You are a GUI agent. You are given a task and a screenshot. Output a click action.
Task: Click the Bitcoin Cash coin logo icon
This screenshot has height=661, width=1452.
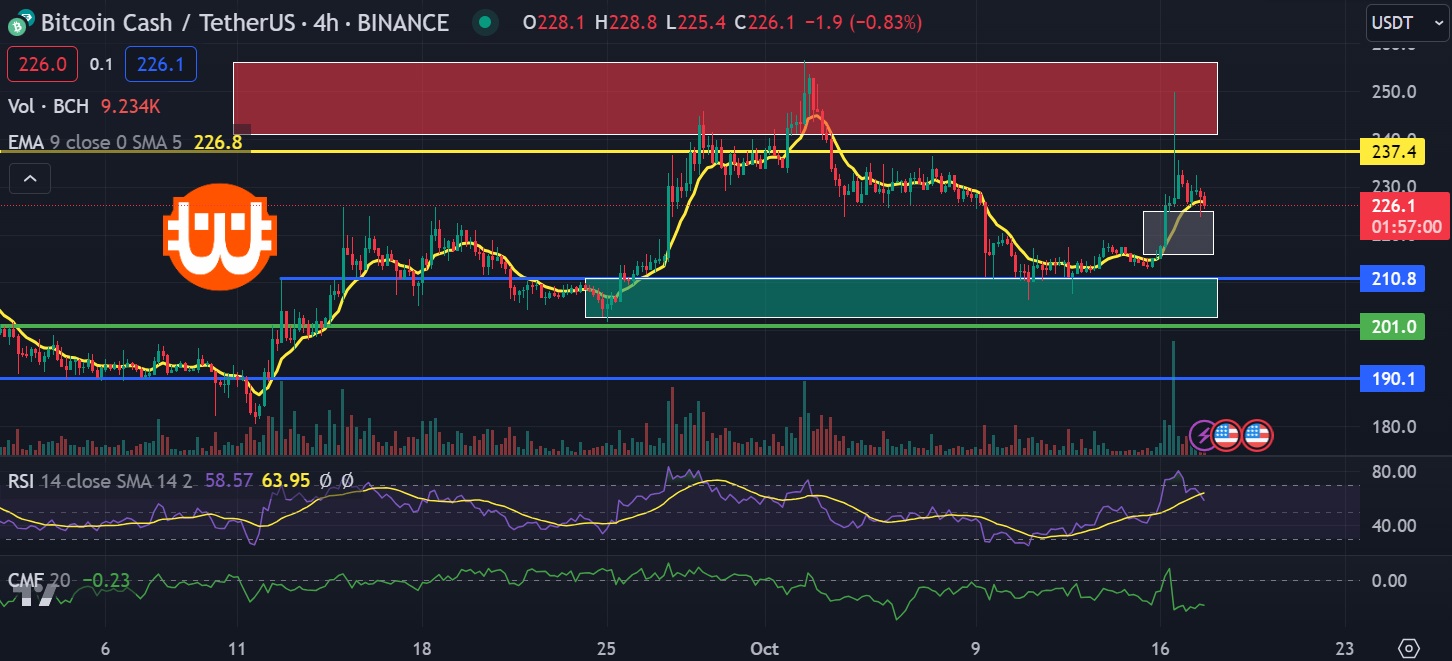pos(20,21)
